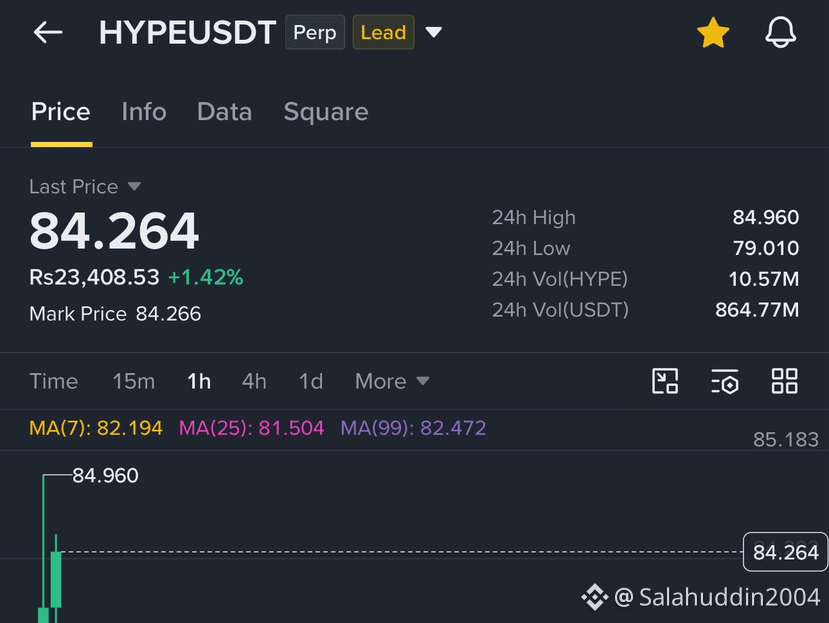829x623 pixels.
Task: Tap the MA(99): 82.472 indicator
Action: (x=413, y=428)
